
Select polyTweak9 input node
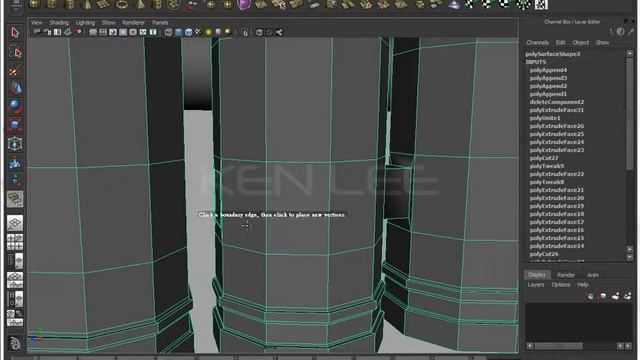(547, 166)
